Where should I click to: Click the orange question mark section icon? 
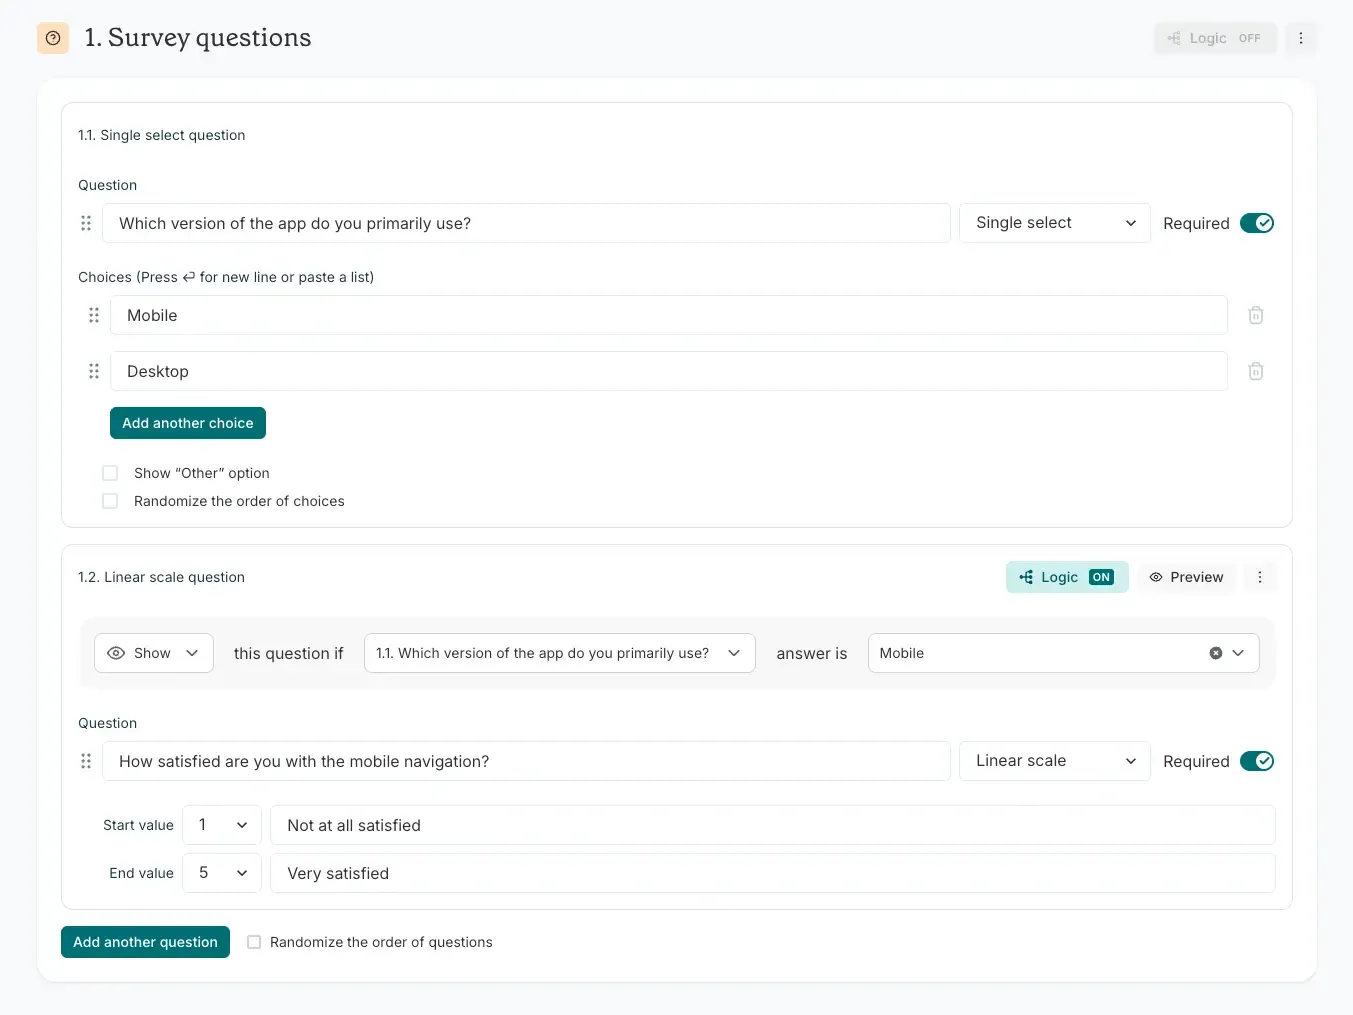53,38
